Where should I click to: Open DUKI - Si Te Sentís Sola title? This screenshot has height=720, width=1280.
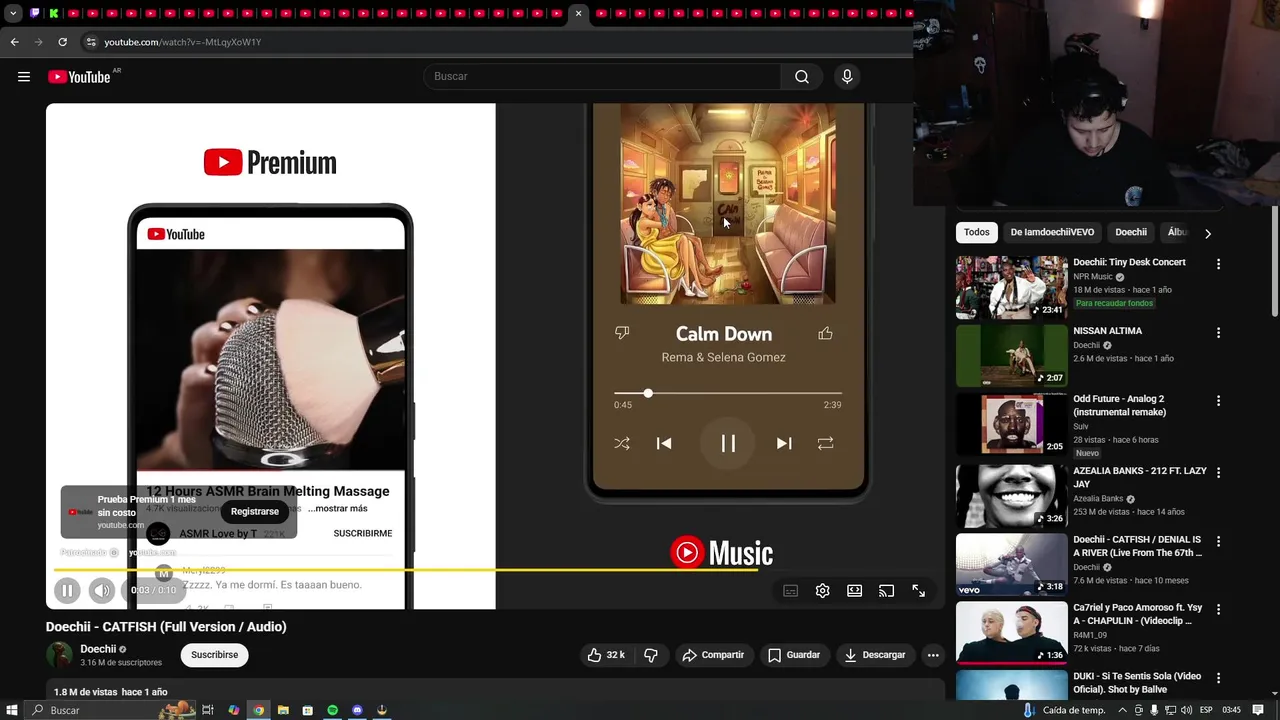[1138, 682]
